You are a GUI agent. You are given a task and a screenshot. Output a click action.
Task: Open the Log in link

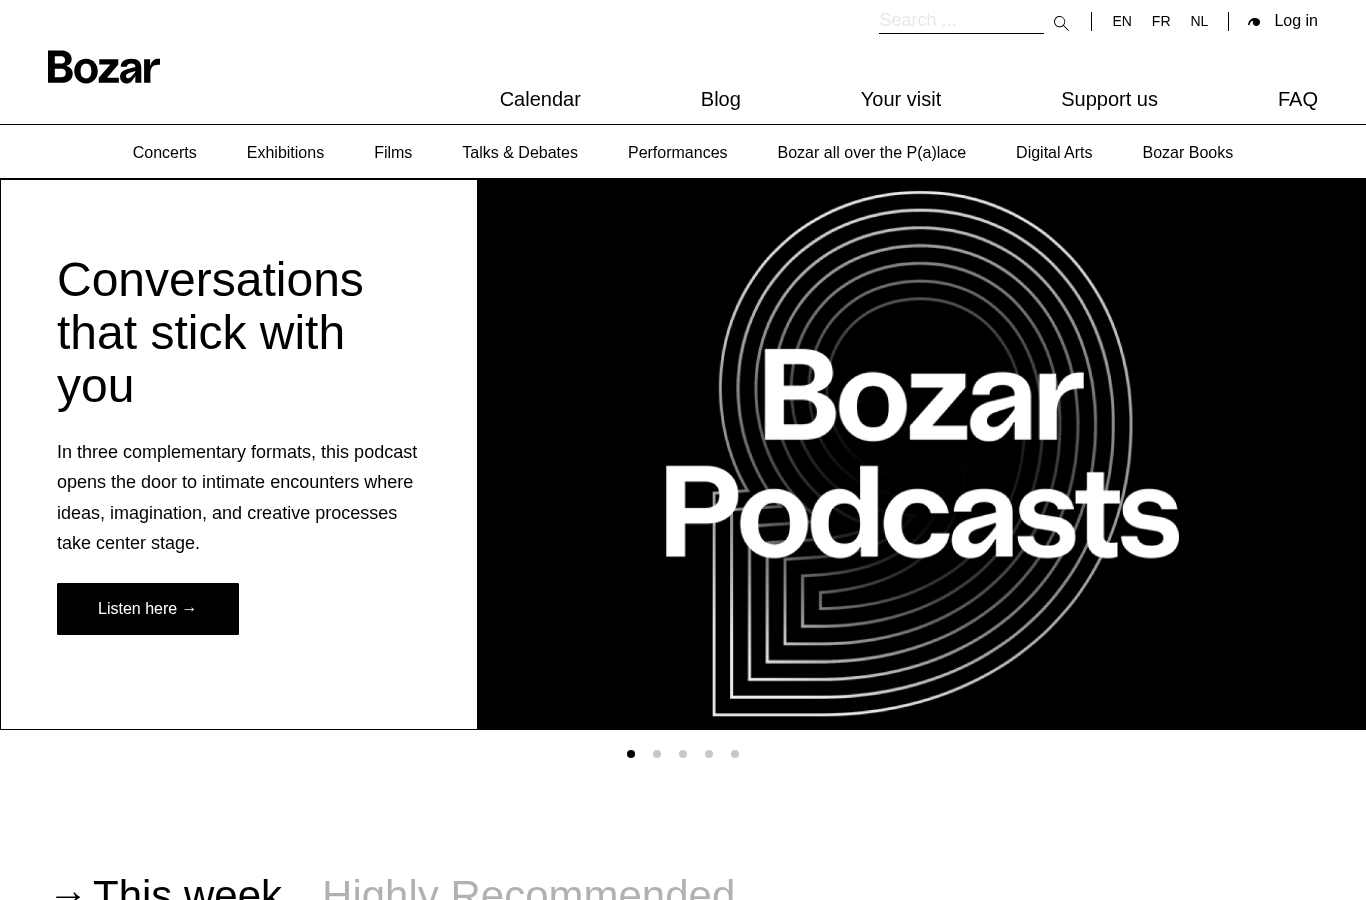pos(1296,20)
